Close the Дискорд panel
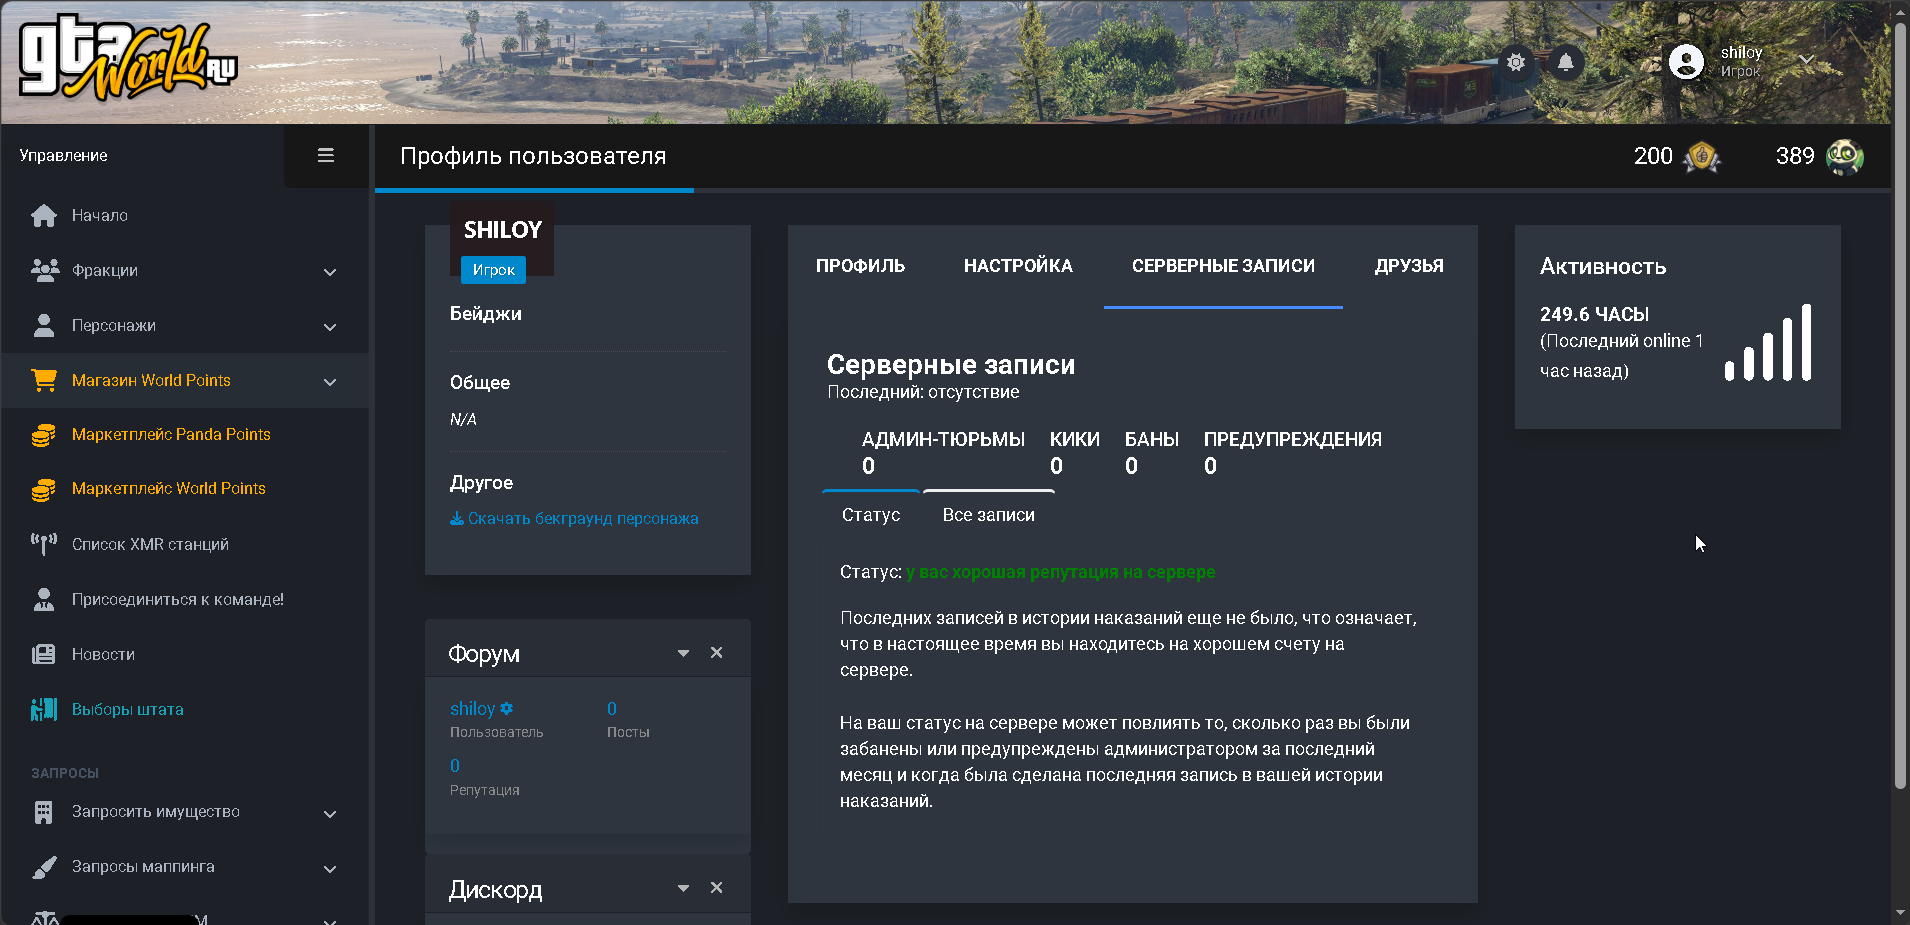 click(716, 887)
